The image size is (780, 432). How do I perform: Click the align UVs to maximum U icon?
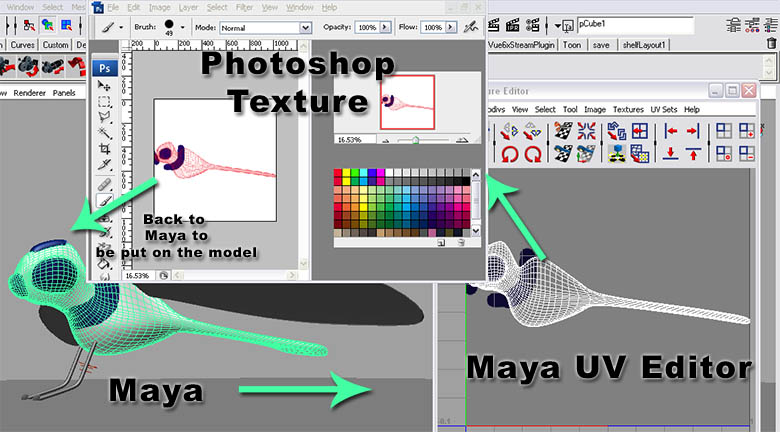(693, 131)
